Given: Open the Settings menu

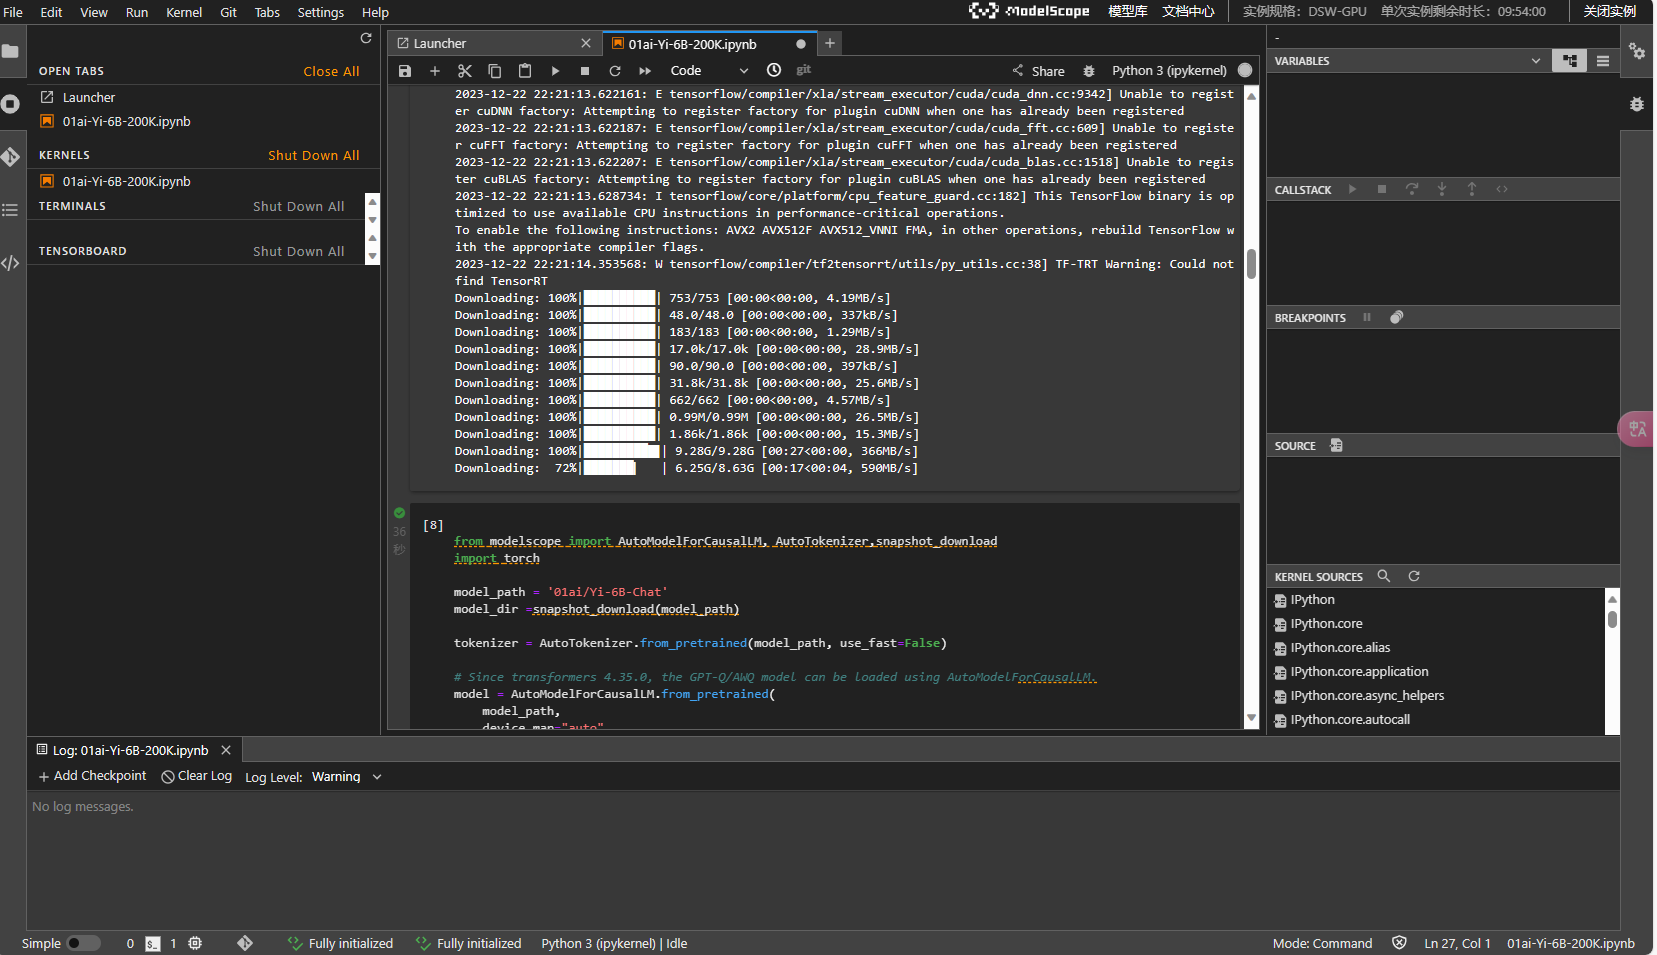Looking at the screenshot, I should pos(320,12).
